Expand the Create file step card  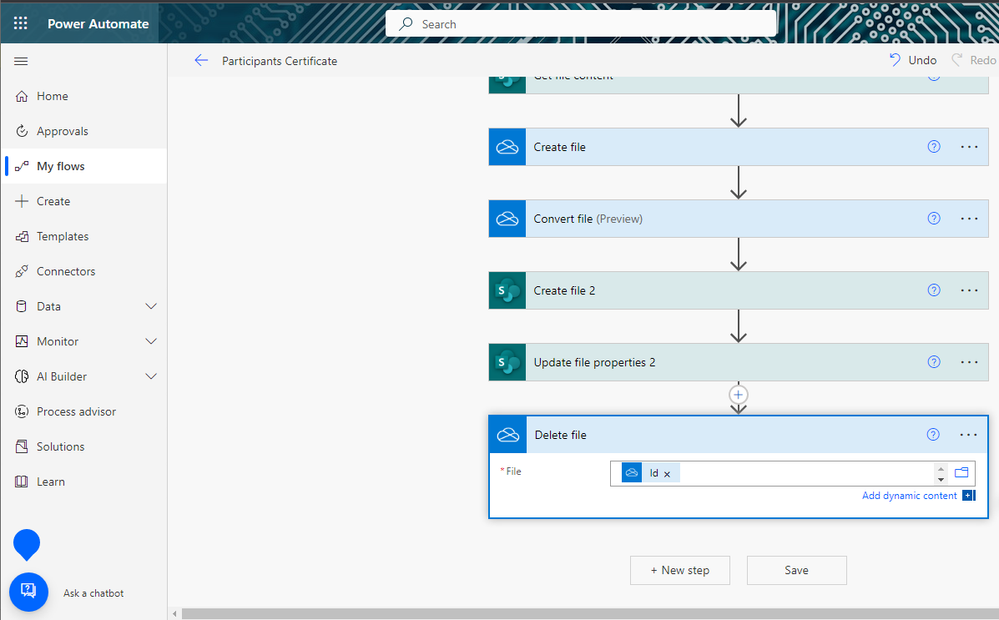738,147
